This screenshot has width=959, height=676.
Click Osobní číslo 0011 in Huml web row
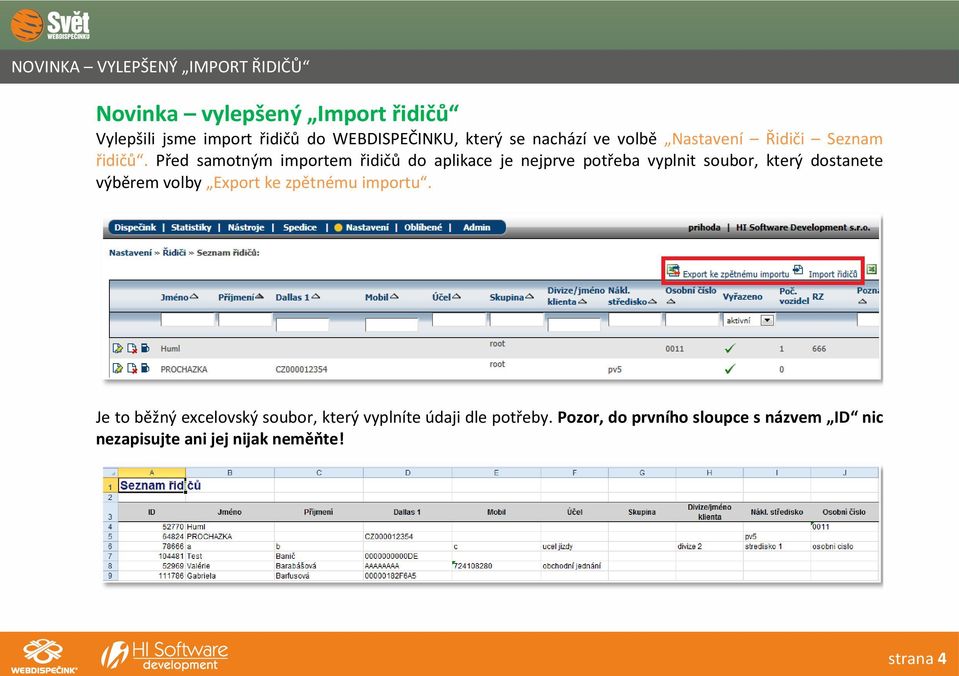tap(675, 349)
